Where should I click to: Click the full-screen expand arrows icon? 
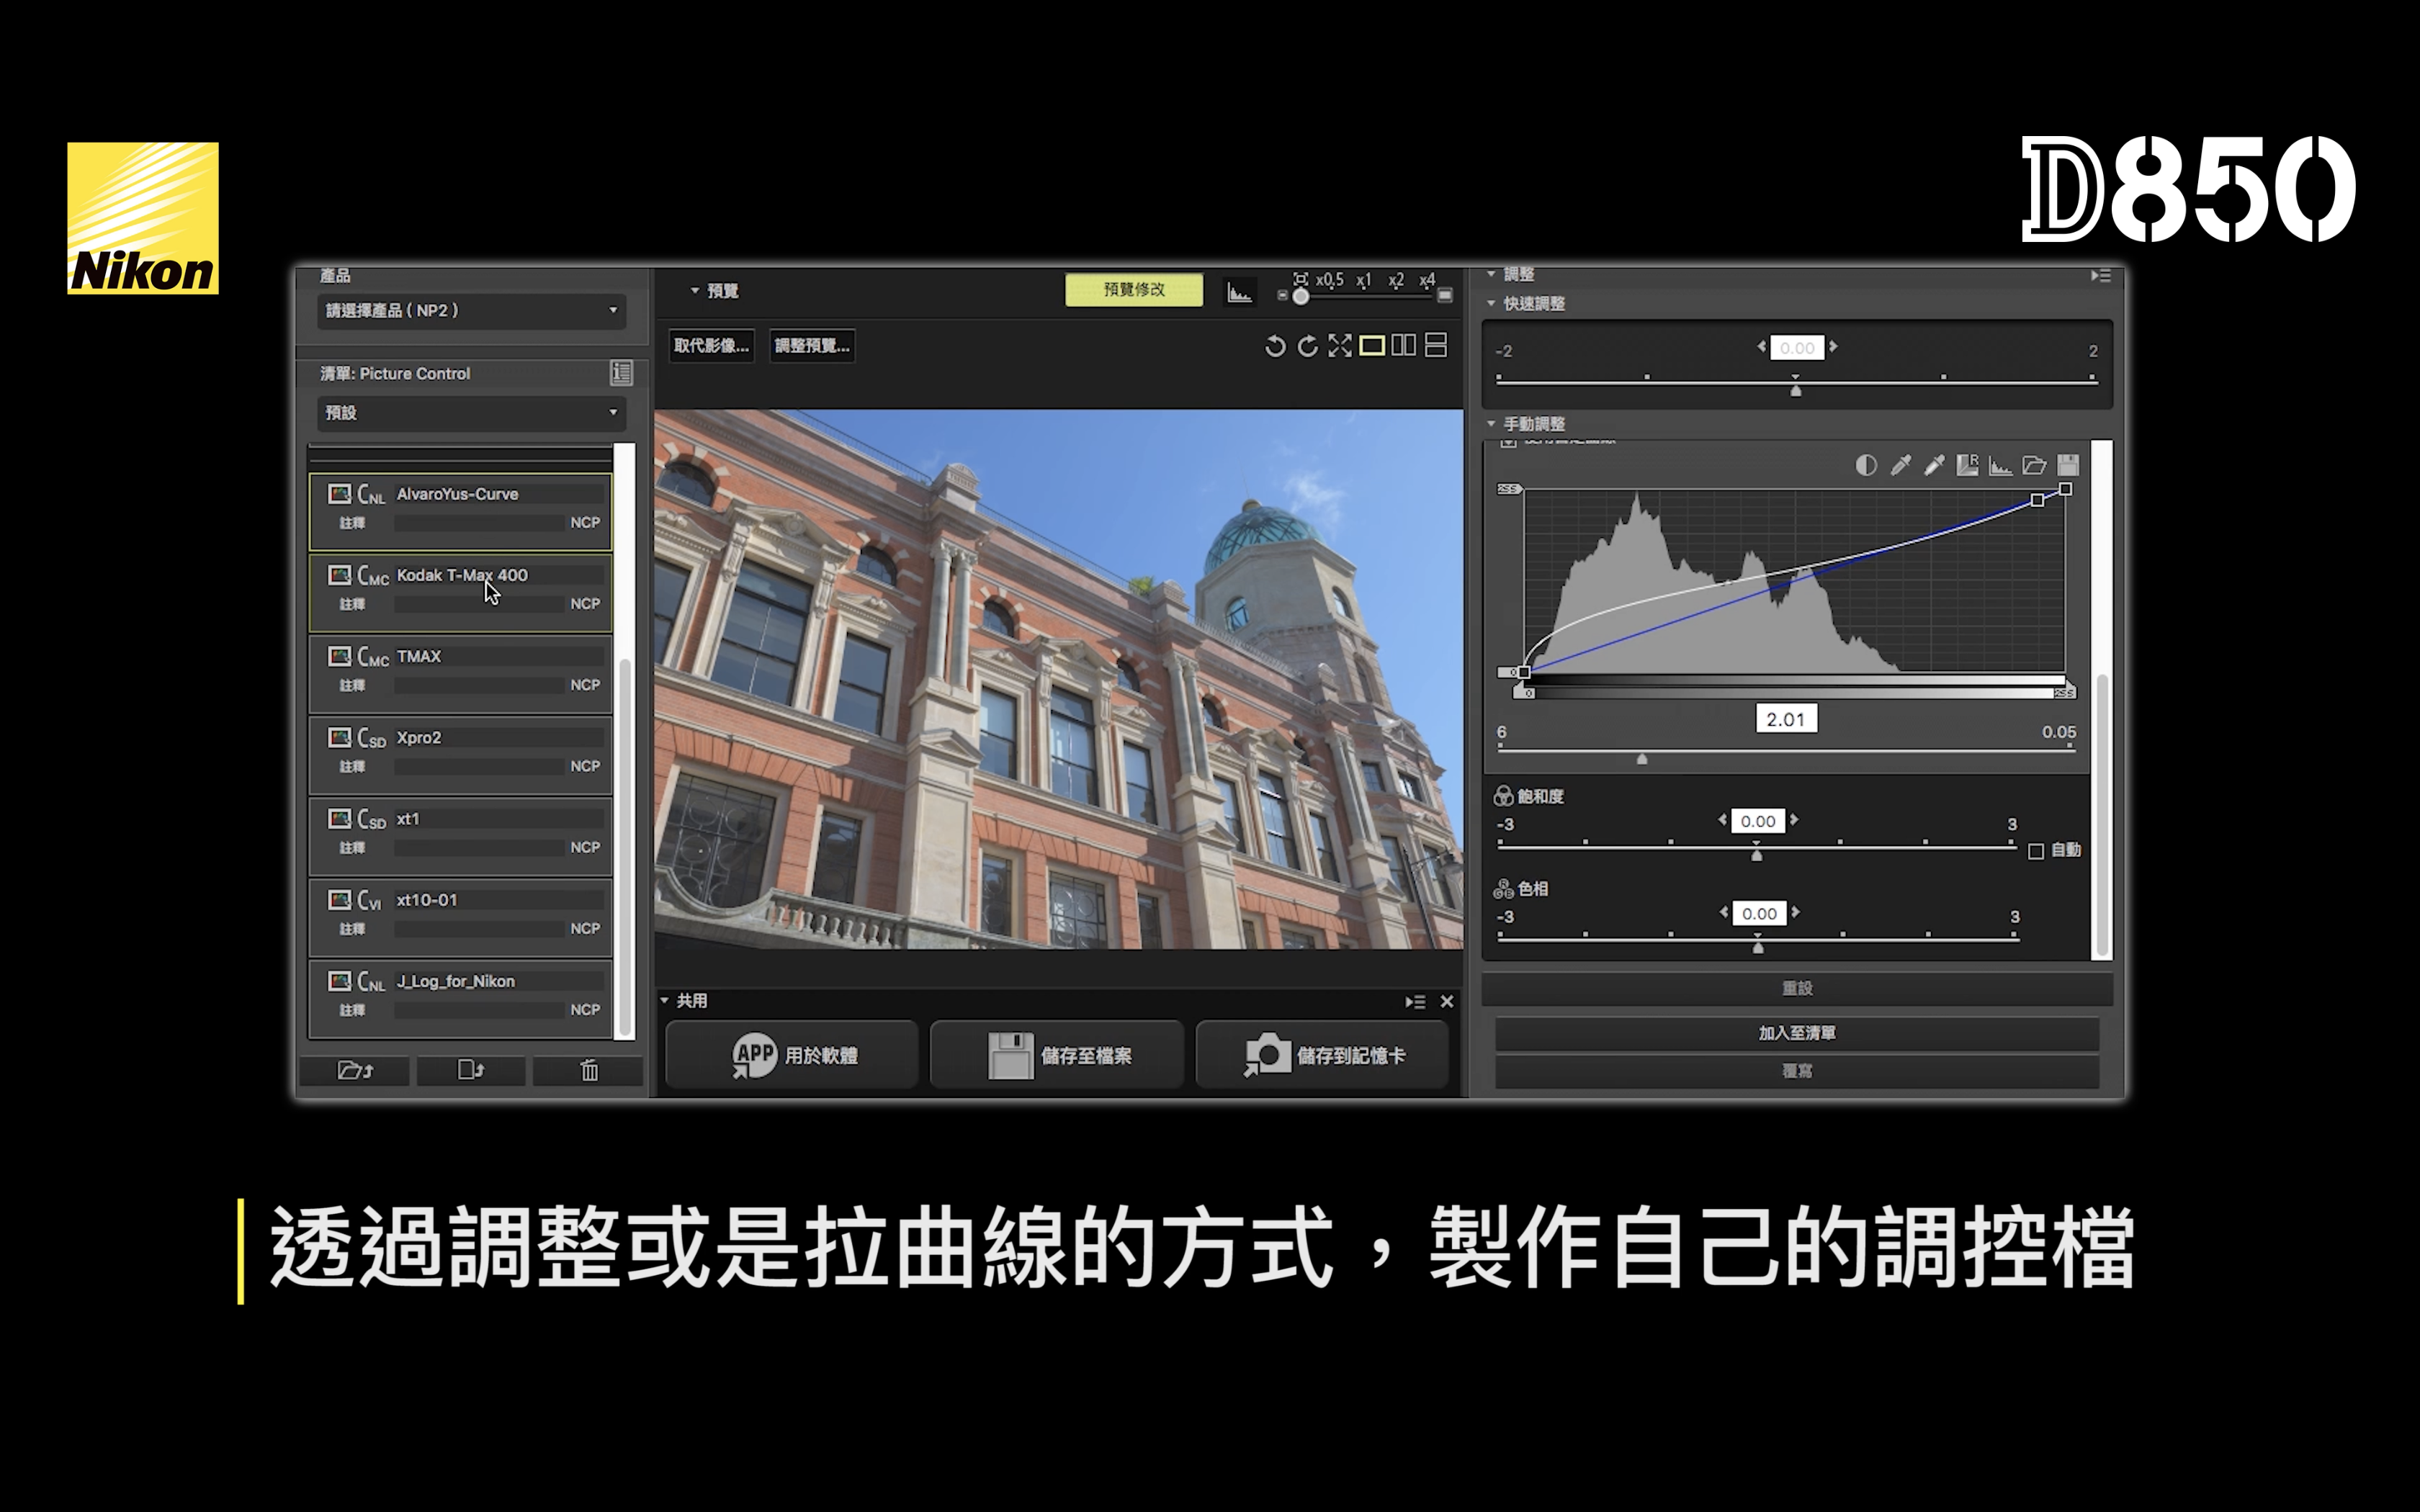pos(1339,346)
